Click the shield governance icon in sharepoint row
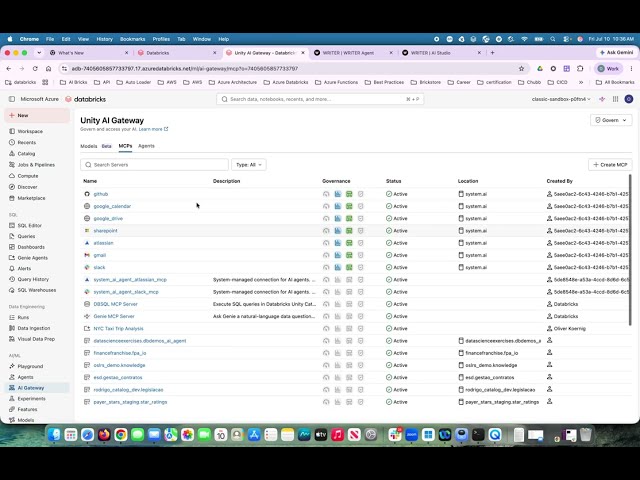 (x=360, y=231)
